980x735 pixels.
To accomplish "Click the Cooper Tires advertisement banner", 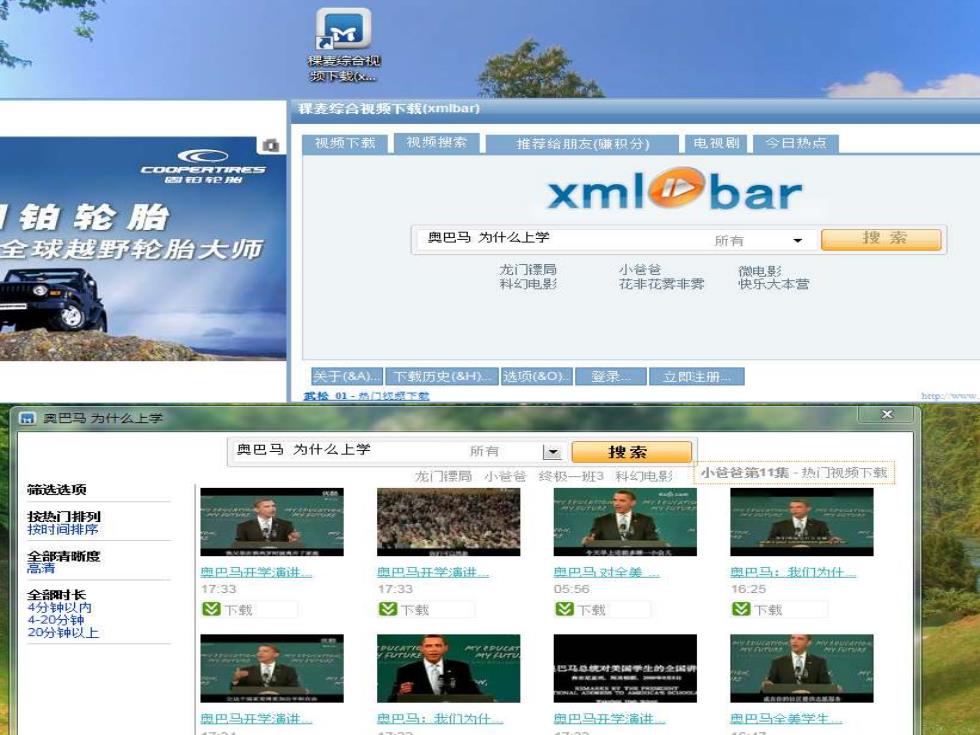I will coord(143,248).
